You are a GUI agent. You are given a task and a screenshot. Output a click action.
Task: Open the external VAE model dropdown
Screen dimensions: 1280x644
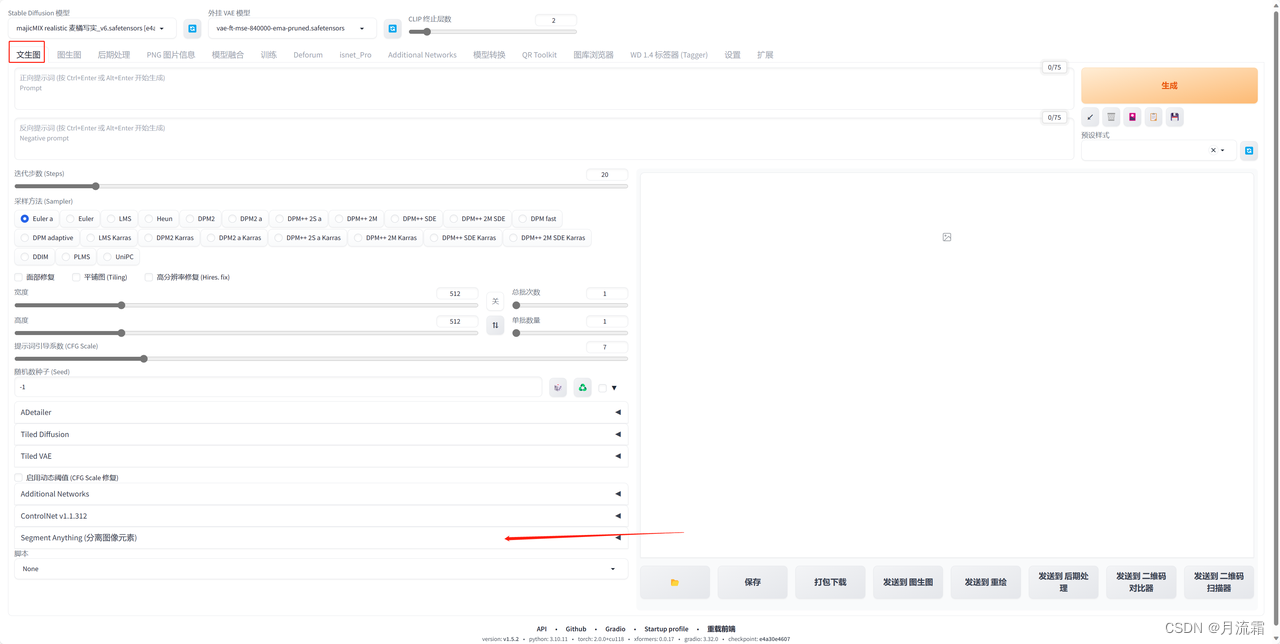[292, 28]
